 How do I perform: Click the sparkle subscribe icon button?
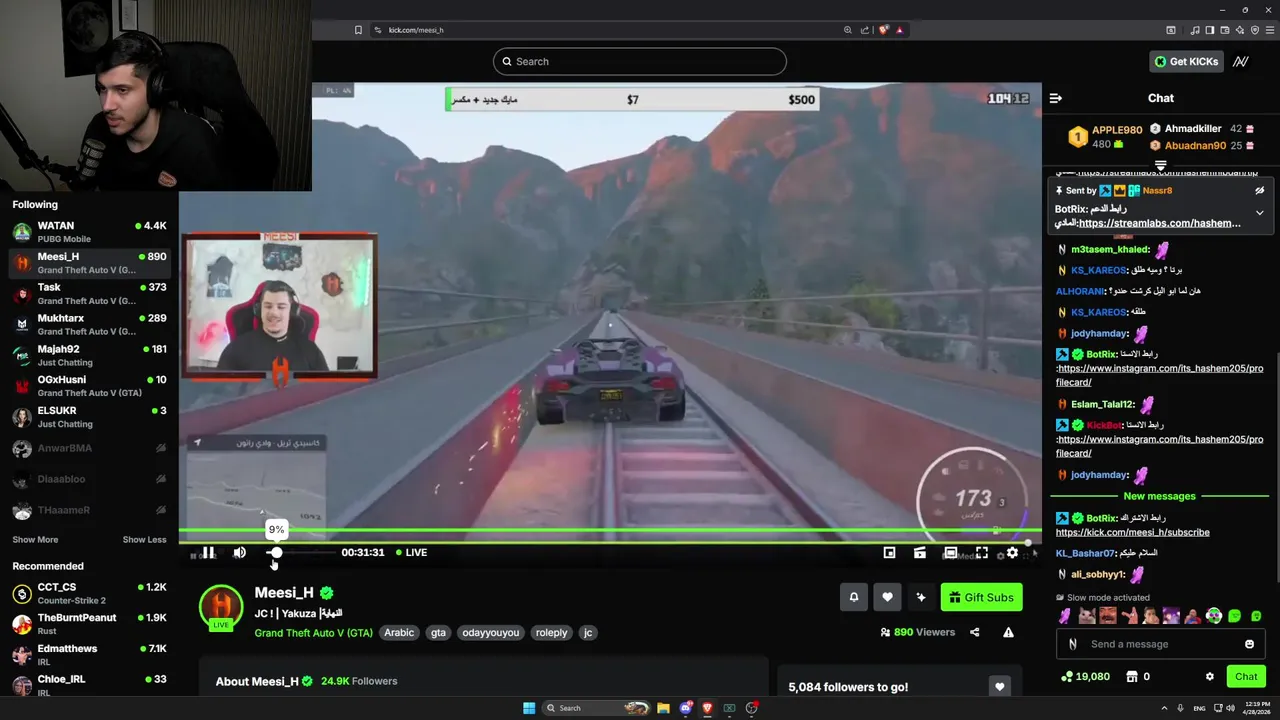921,597
